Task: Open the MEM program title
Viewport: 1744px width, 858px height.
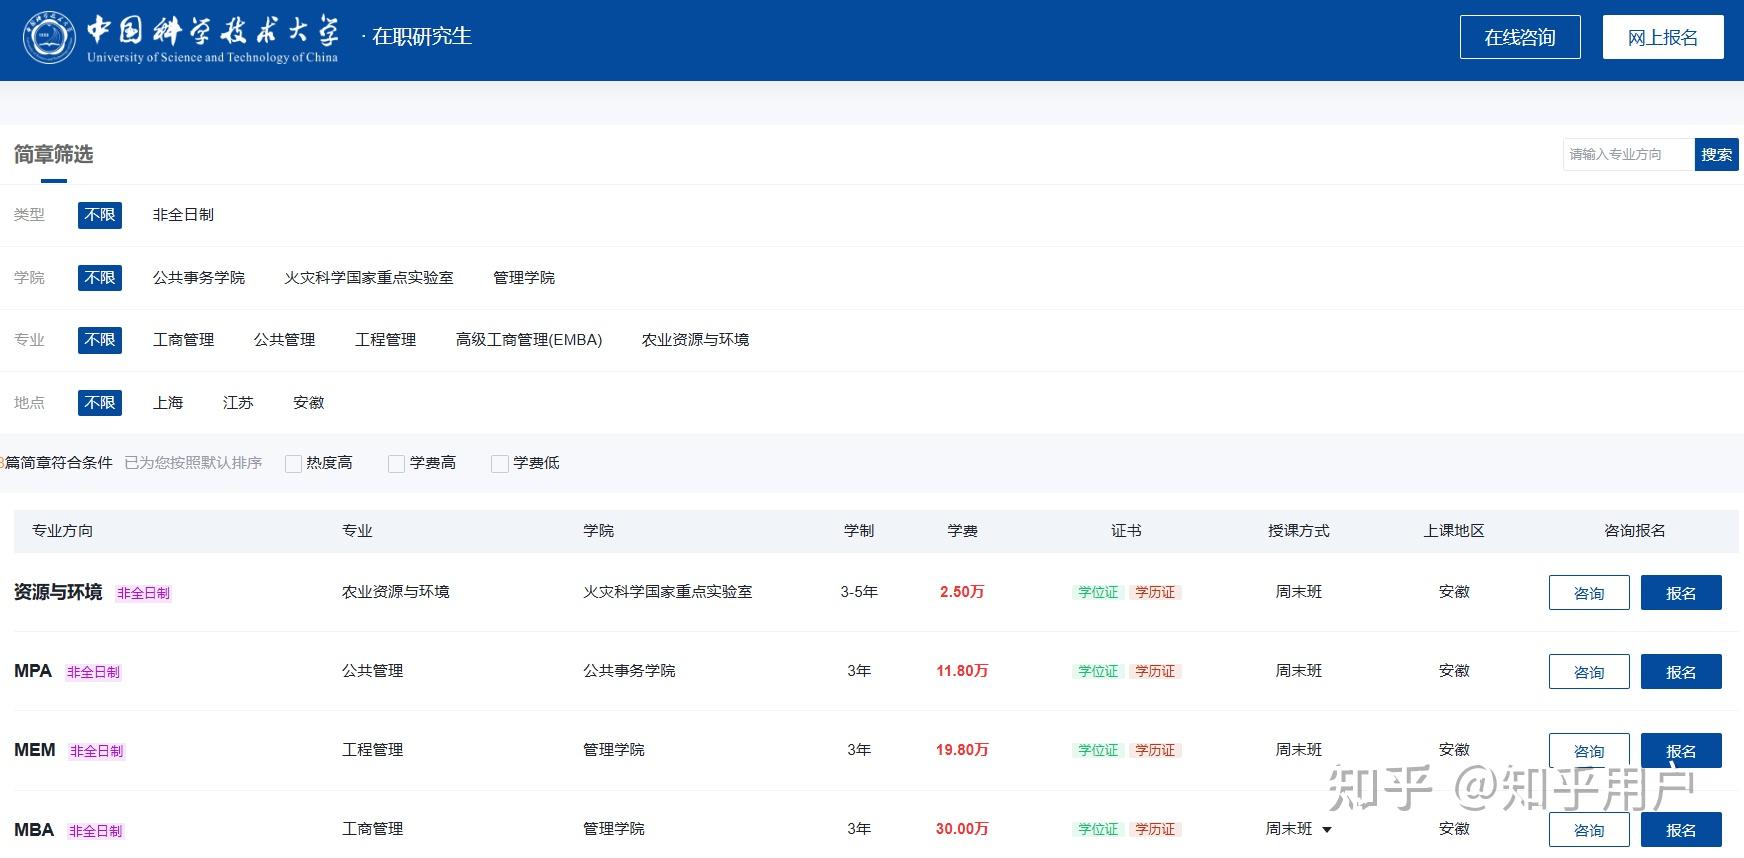Action: (35, 750)
